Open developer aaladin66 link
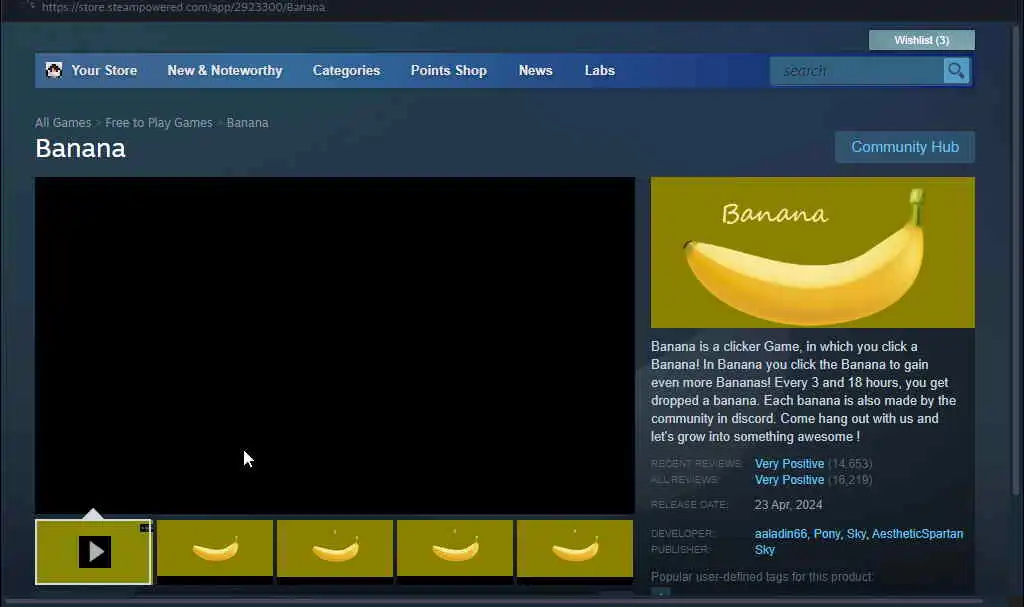The image size is (1024, 607). tap(780, 534)
